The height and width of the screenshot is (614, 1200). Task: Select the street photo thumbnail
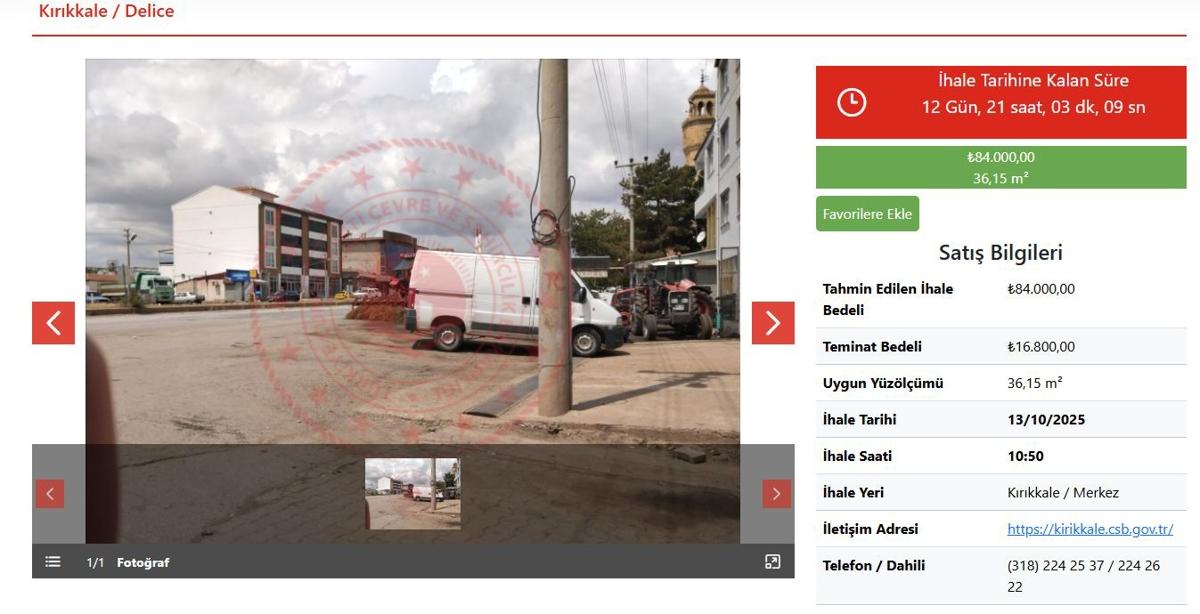[412, 493]
